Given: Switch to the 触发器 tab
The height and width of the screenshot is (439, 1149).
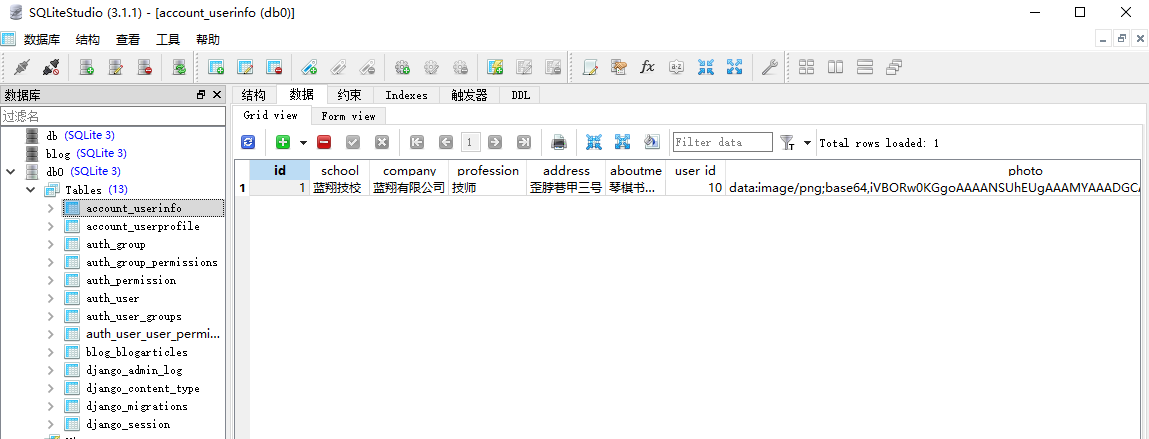Looking at the screenshot, I should coord(469,95).
